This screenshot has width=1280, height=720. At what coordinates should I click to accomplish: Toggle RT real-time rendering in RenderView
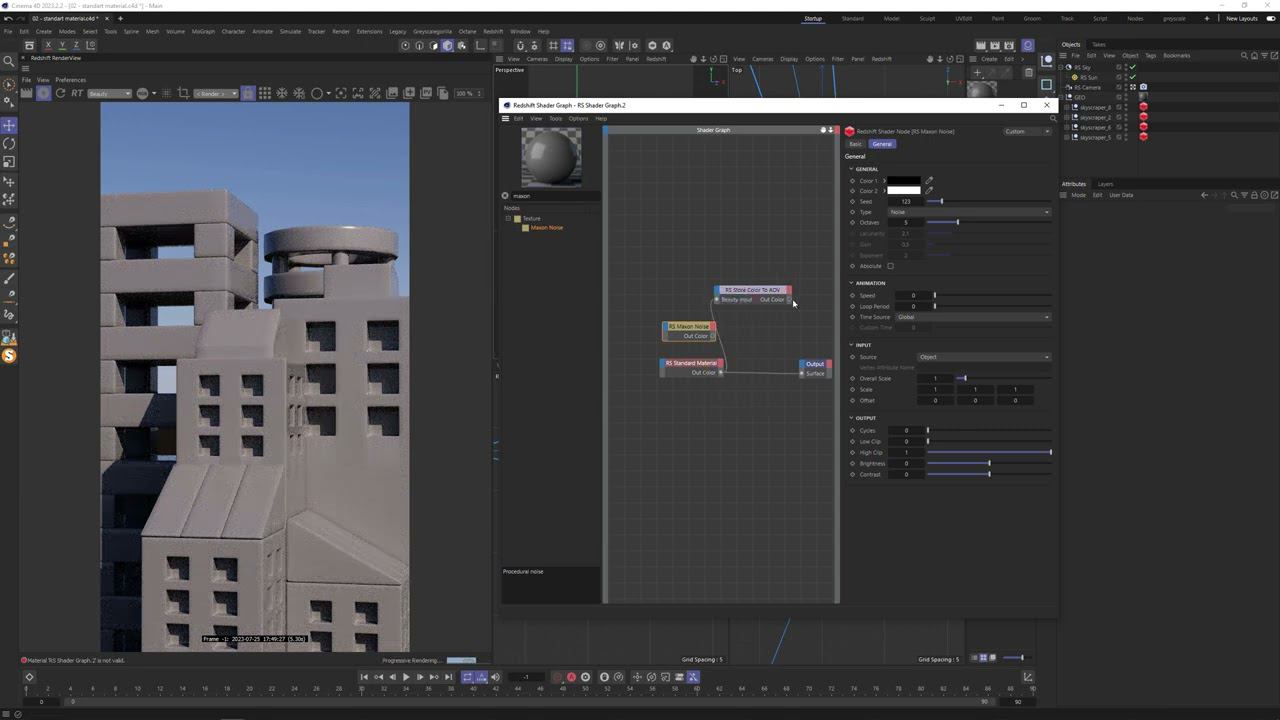point(77,93)
